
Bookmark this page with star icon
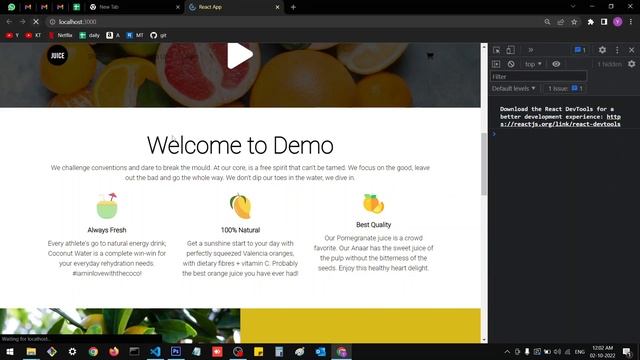pos(574,22)
